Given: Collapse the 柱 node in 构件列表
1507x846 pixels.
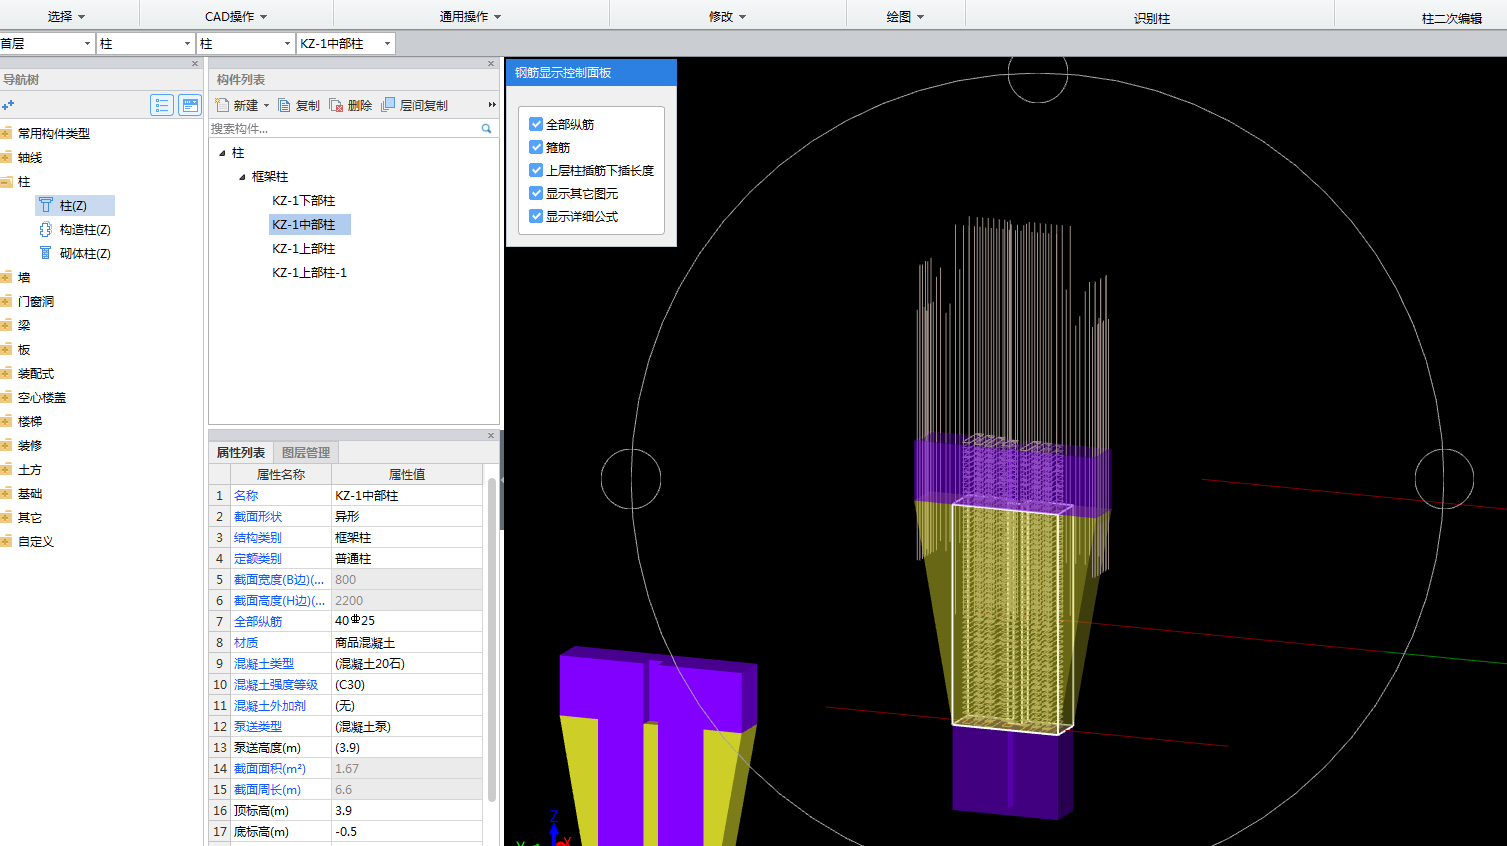Looking at the screenshot, I should (222, 153).
